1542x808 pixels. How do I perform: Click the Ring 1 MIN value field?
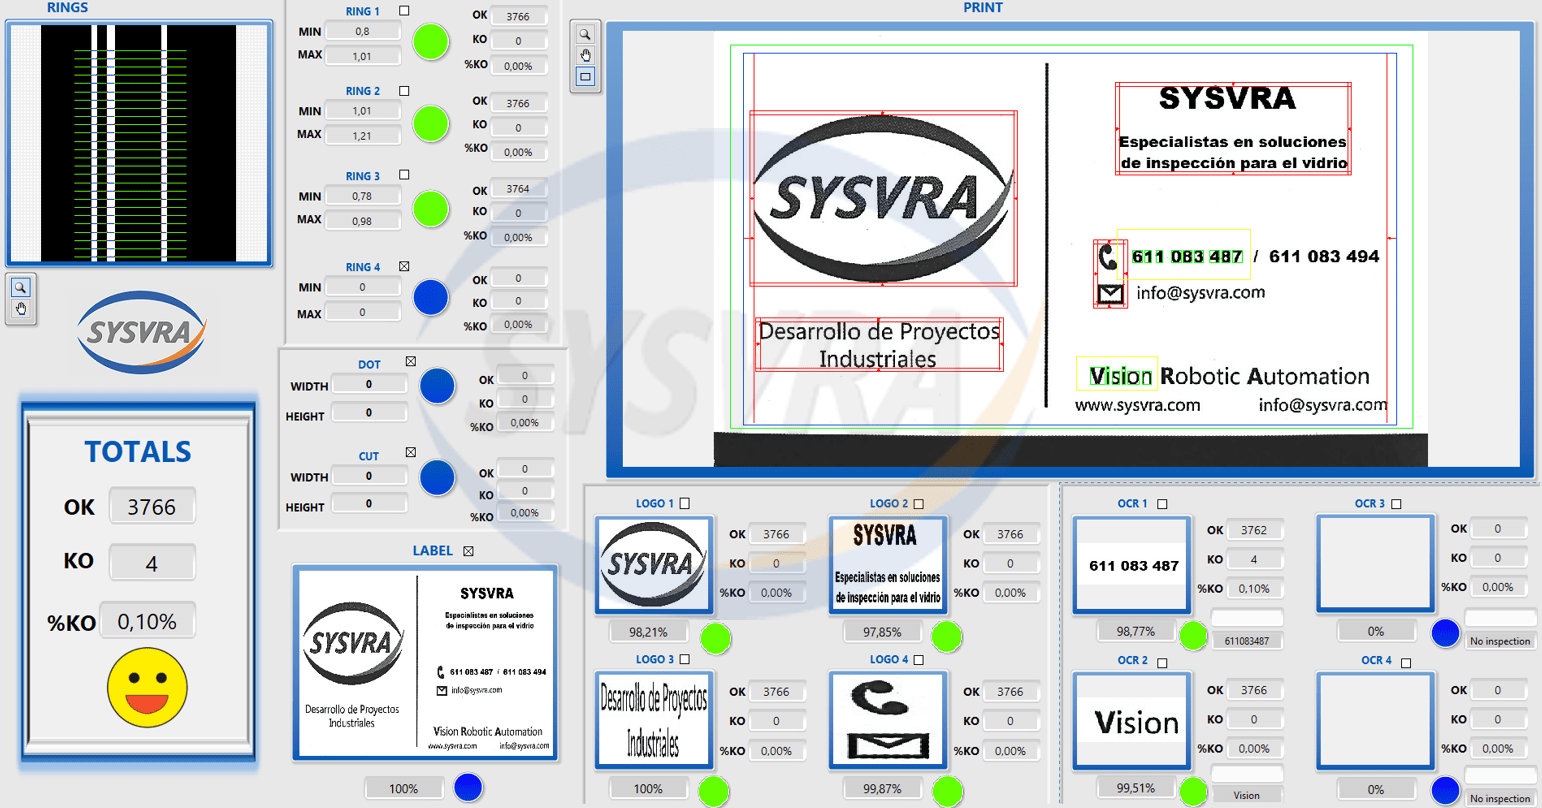pos(363,31)
